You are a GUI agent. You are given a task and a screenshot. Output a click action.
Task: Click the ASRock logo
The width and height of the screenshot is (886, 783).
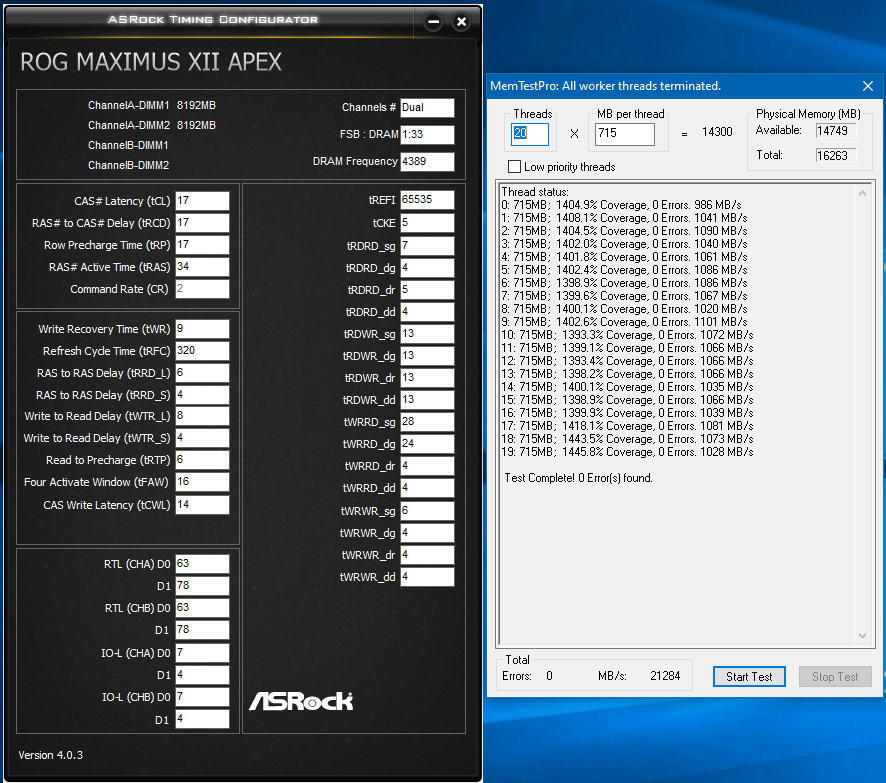[300, 700]
